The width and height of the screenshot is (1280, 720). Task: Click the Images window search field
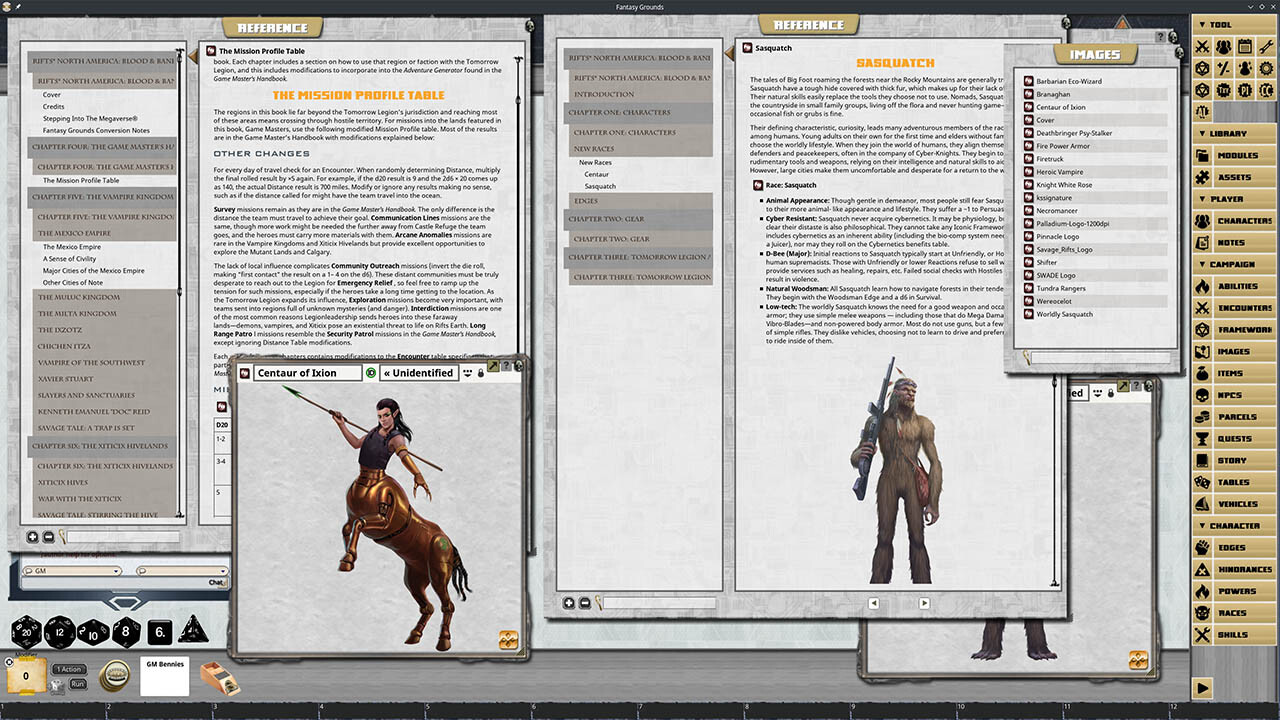pos(1100,357)
